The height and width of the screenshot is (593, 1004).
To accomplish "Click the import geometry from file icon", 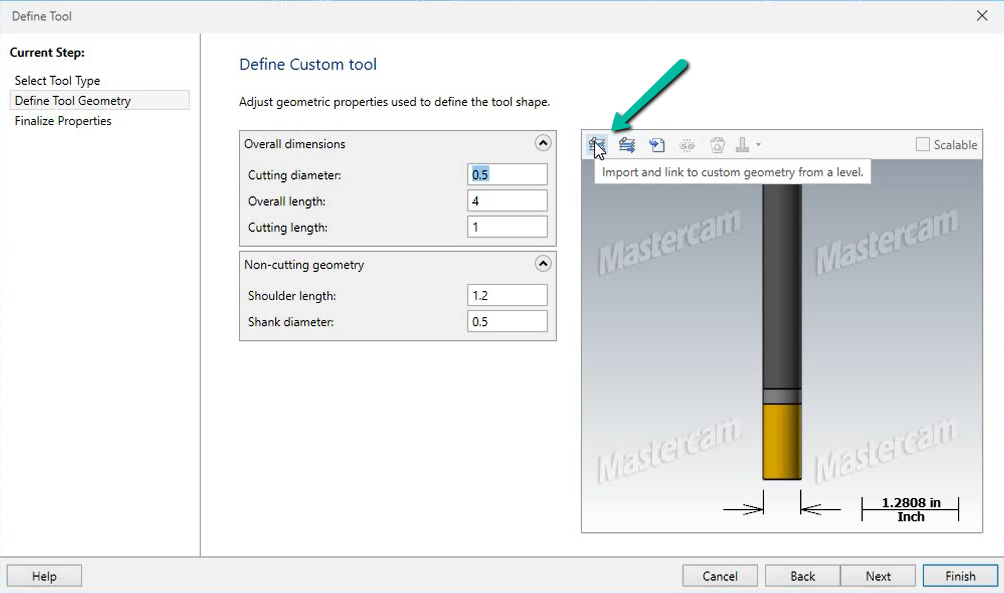I will (x=657, y=145).
